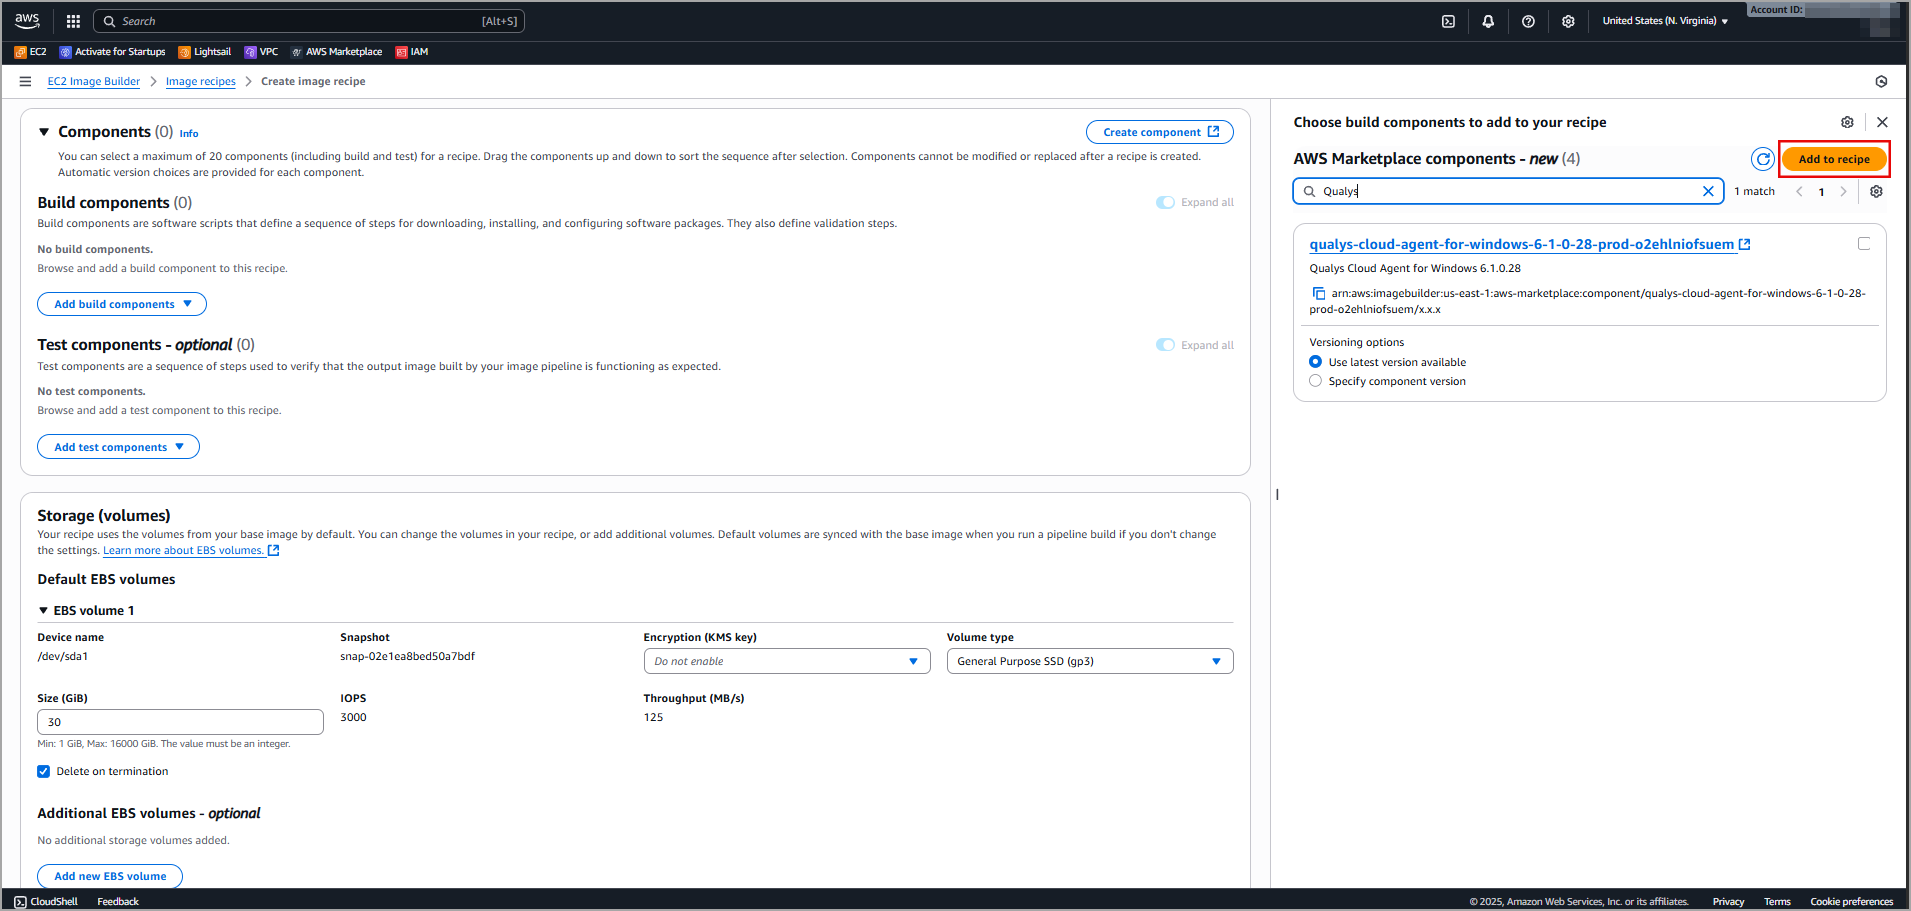Open the Volume type dropdown
Viewport: 1911px width, 911px height.
click(x=1089, y=661)
